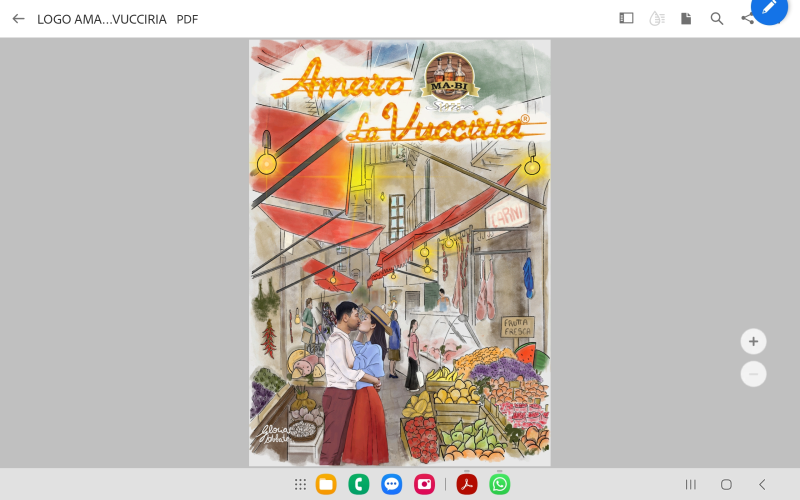Open the page view settings icon
The width and height of the screenshot is (800, 500).
click(x=686, y=18)
